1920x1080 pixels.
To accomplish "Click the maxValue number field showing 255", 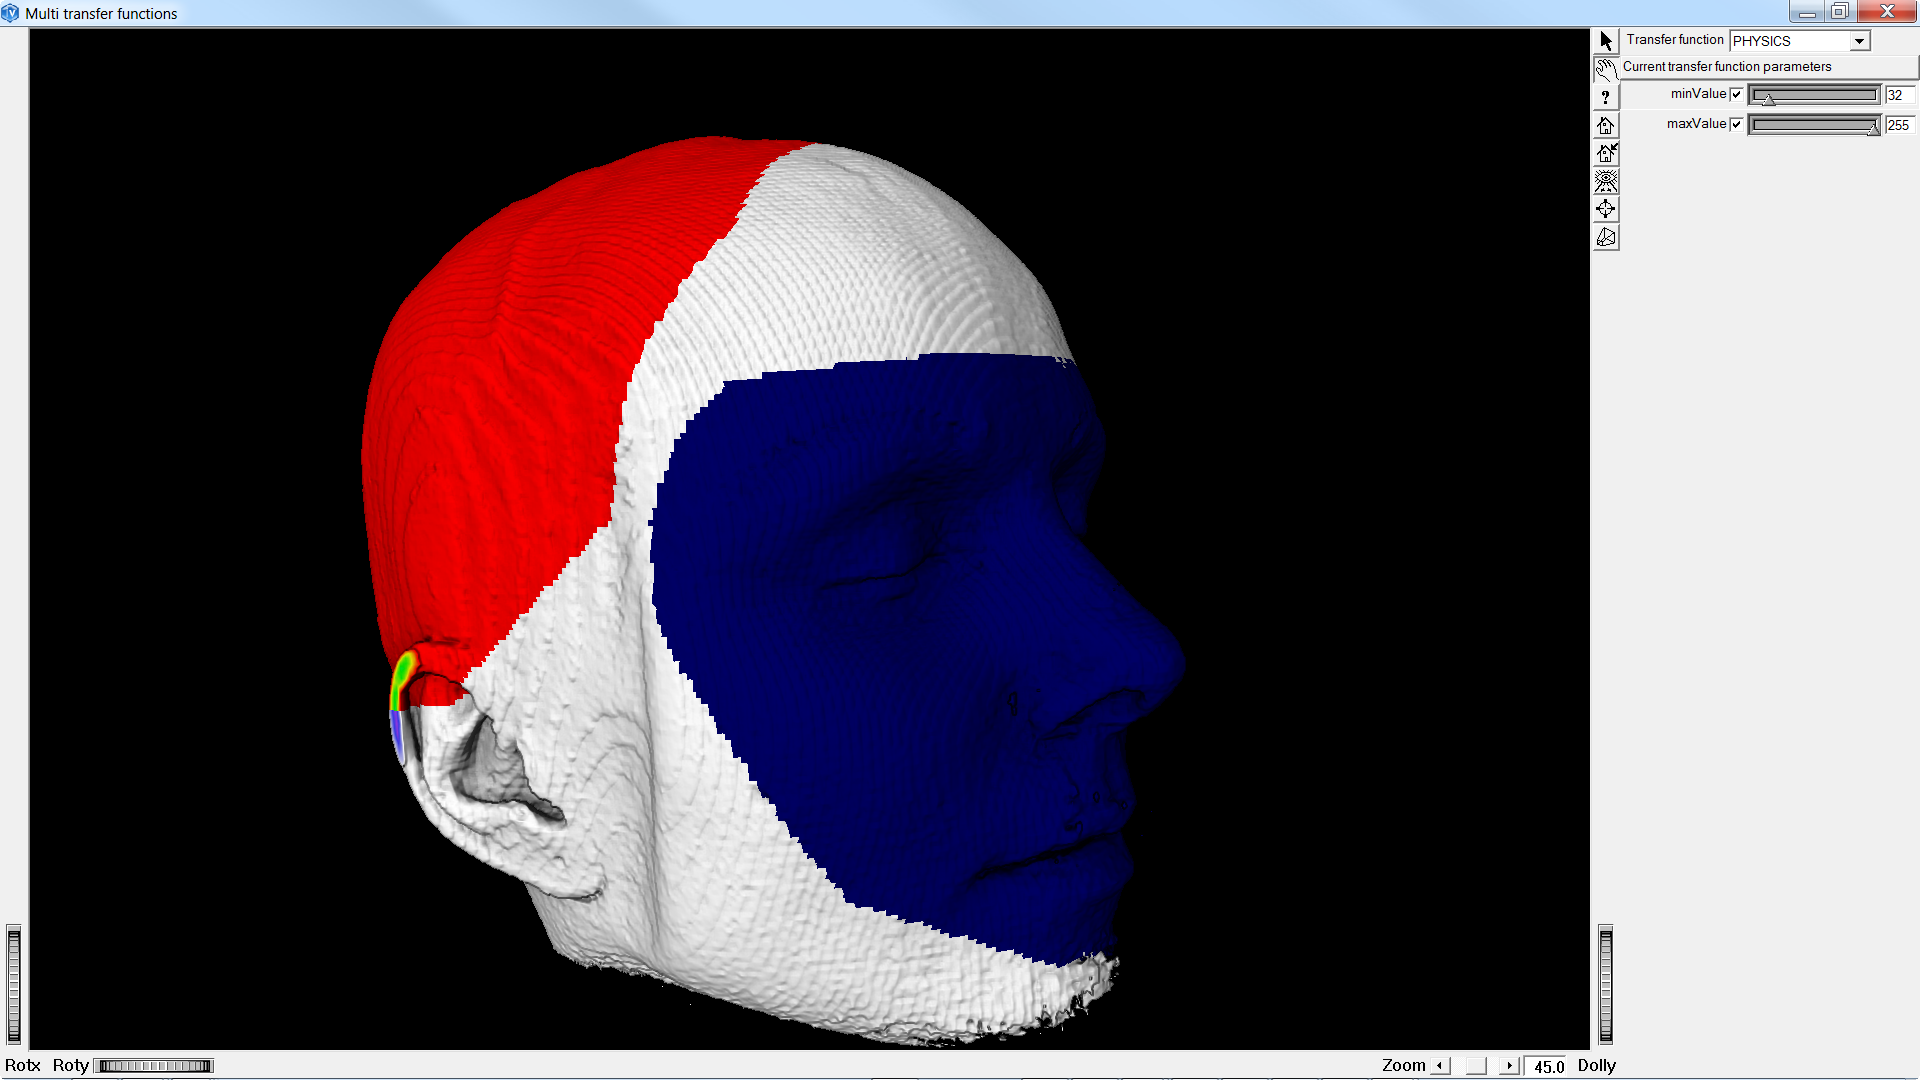I will pos(1898,125).
